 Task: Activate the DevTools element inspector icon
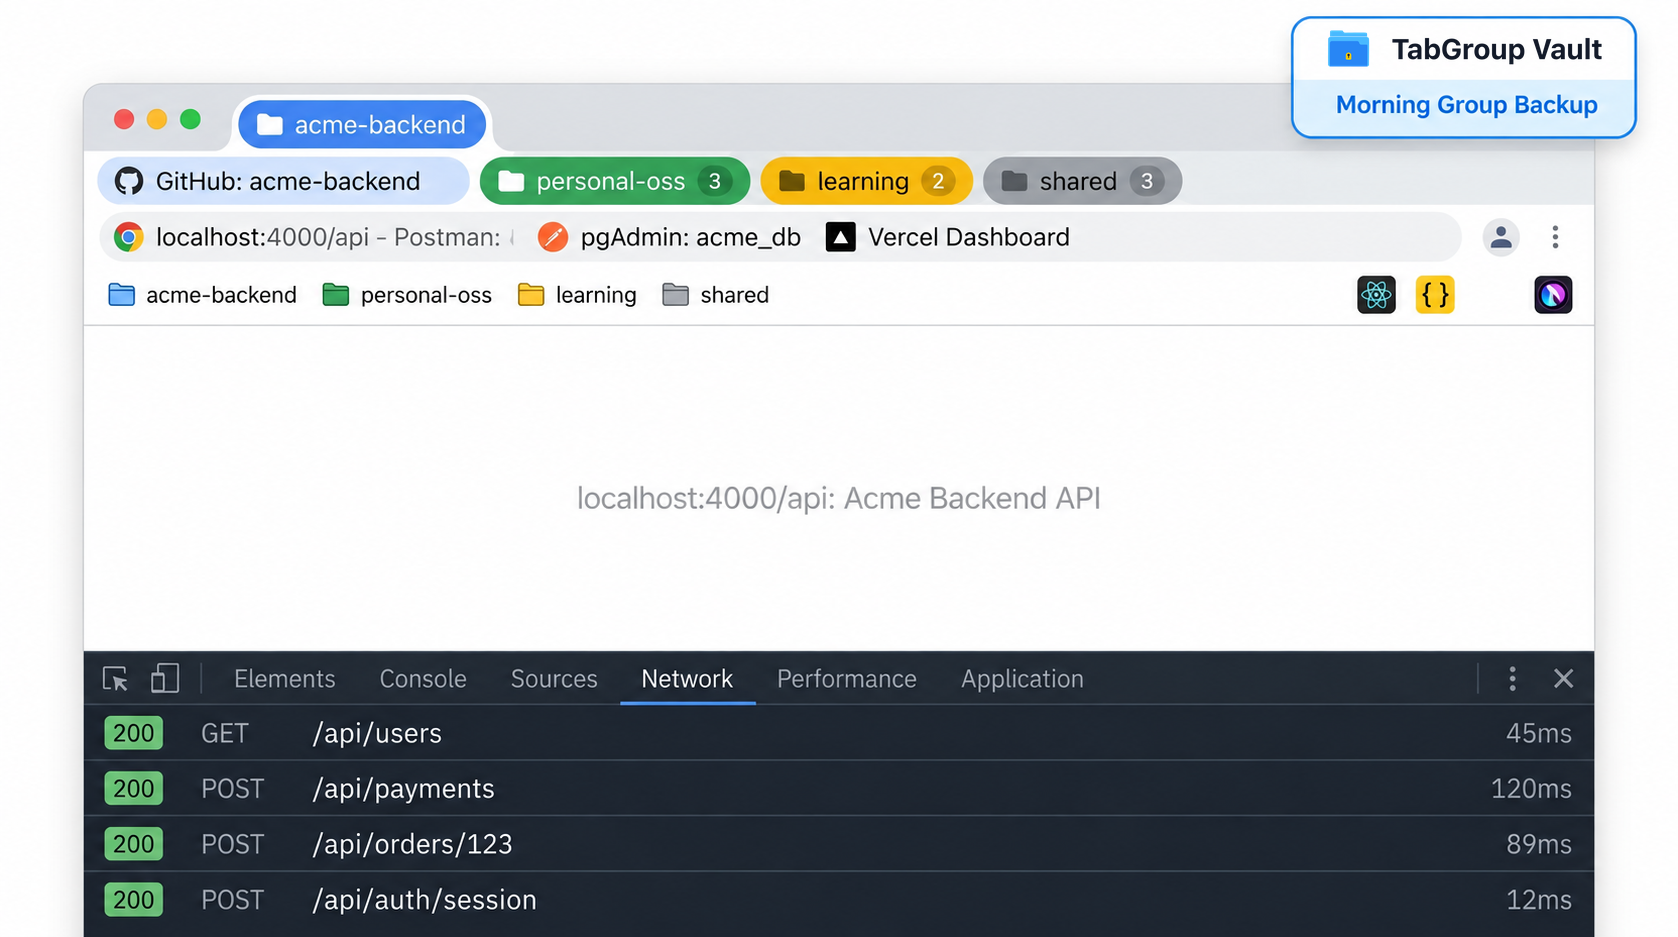point(115,679)
